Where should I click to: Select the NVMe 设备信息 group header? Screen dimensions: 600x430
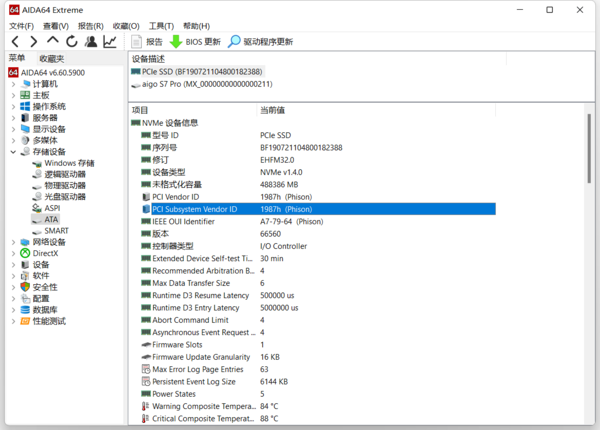[x=165, y=123]
